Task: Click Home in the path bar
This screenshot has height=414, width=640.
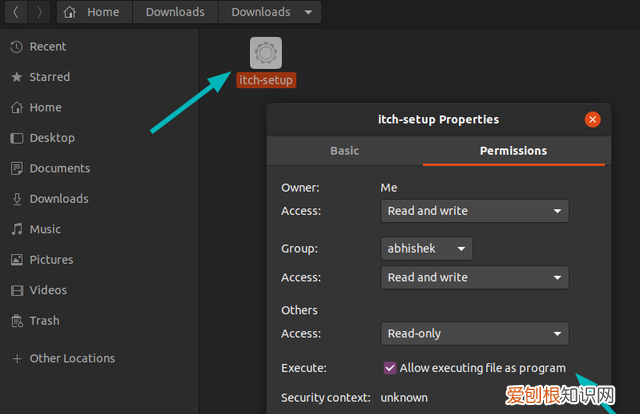Action: 95,12
